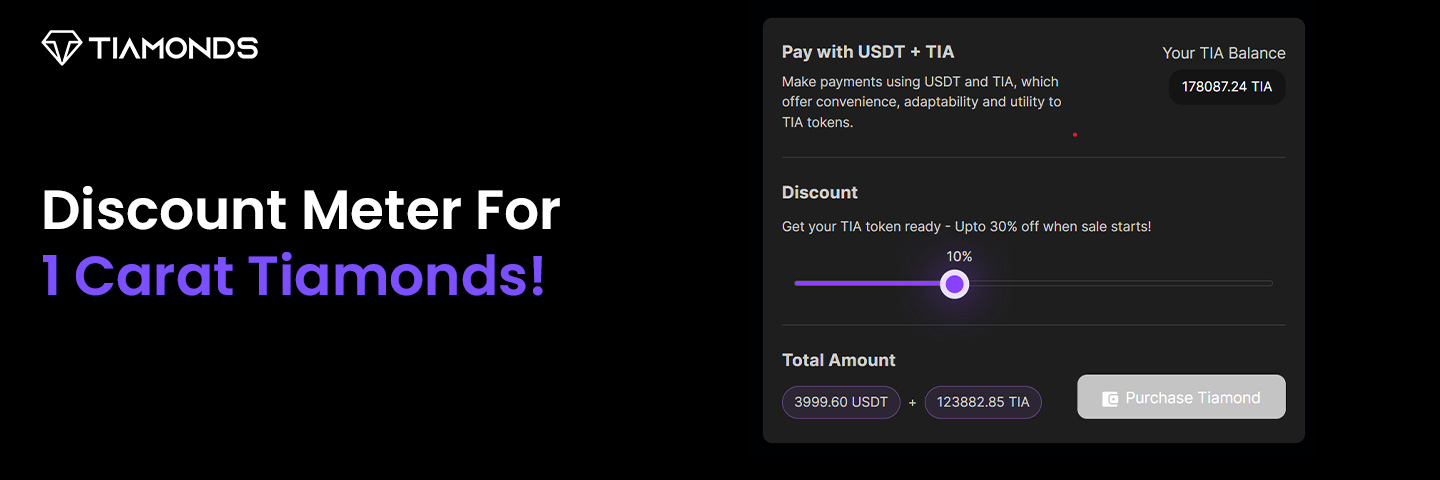The width and height of the screenshot is (1440, 480).
Task: Click the Tiamonds diamond logo icon
Action: tap(62, 47)
